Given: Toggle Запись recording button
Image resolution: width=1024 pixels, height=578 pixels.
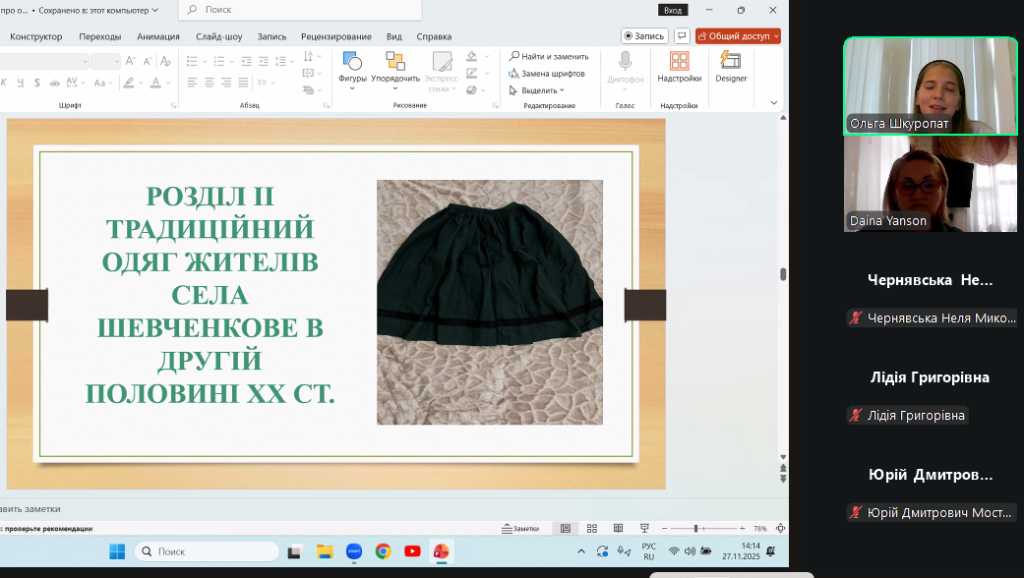Looking at the screenshot, I should (x=644, y=36).
